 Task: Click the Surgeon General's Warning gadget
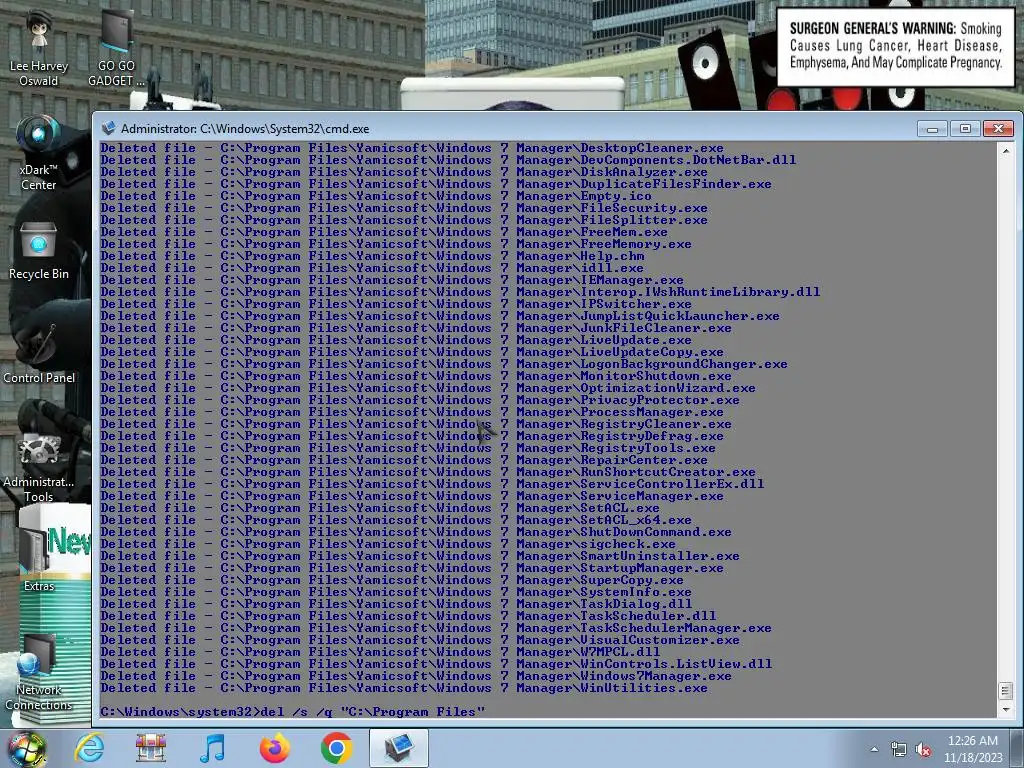point(895,47)
